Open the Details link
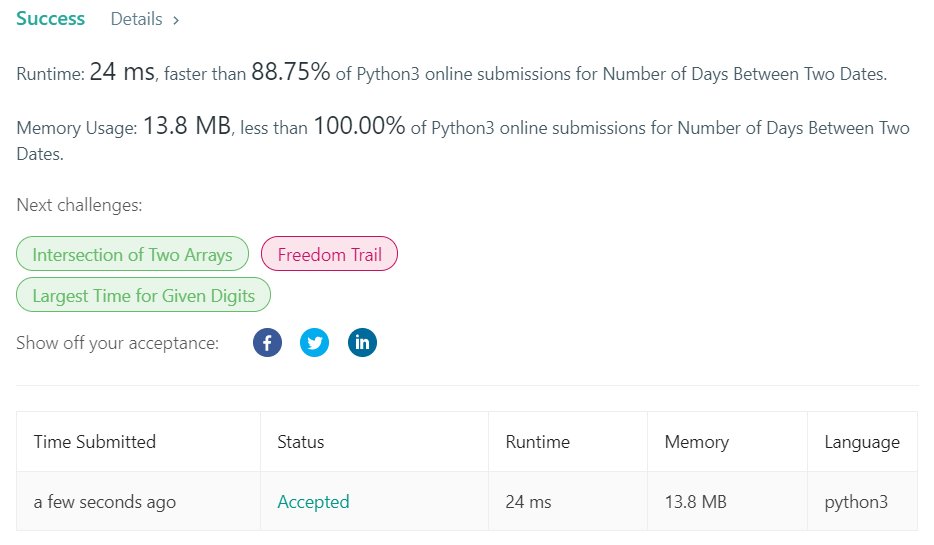Image resolution: width=934 pixels, height=545 pixels. 136,20
